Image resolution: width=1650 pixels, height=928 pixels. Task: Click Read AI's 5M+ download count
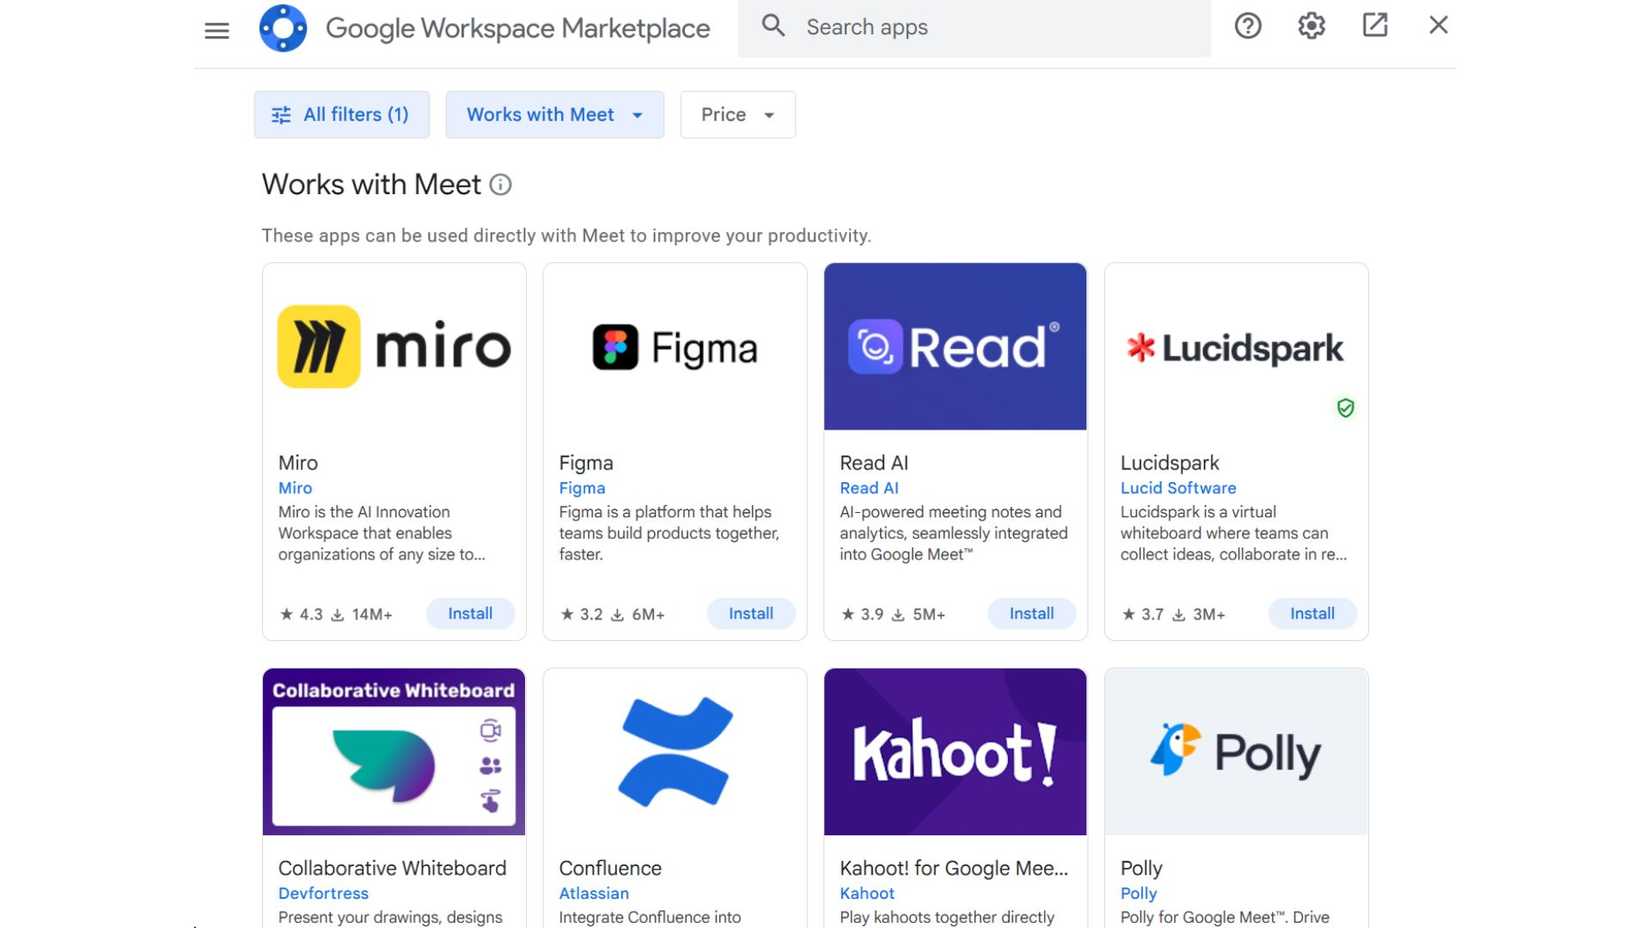[x=919, y=614]
